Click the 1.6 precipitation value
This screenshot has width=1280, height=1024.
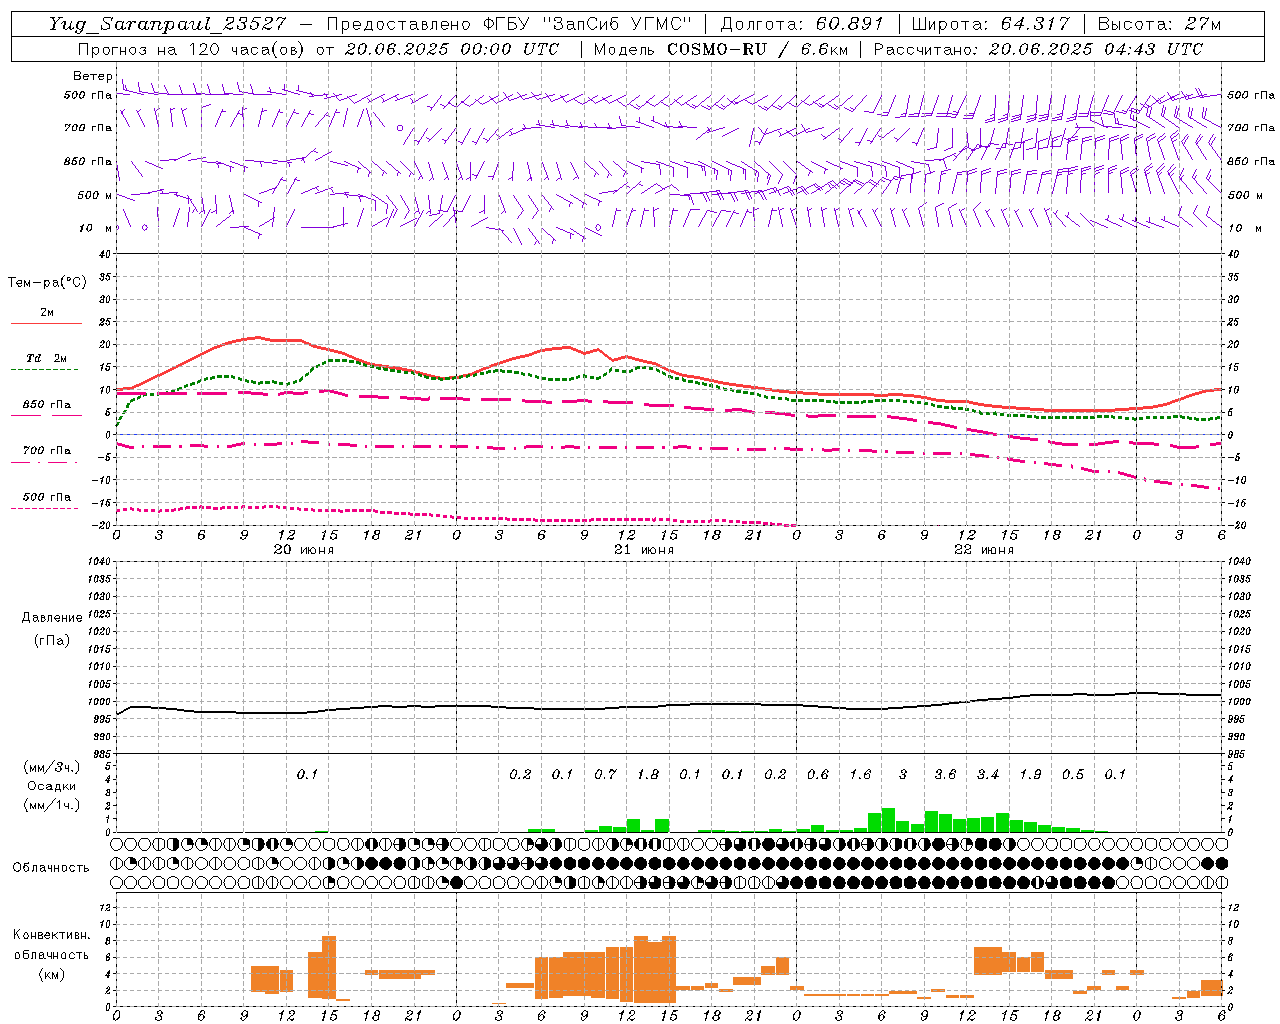pos(860,774)
